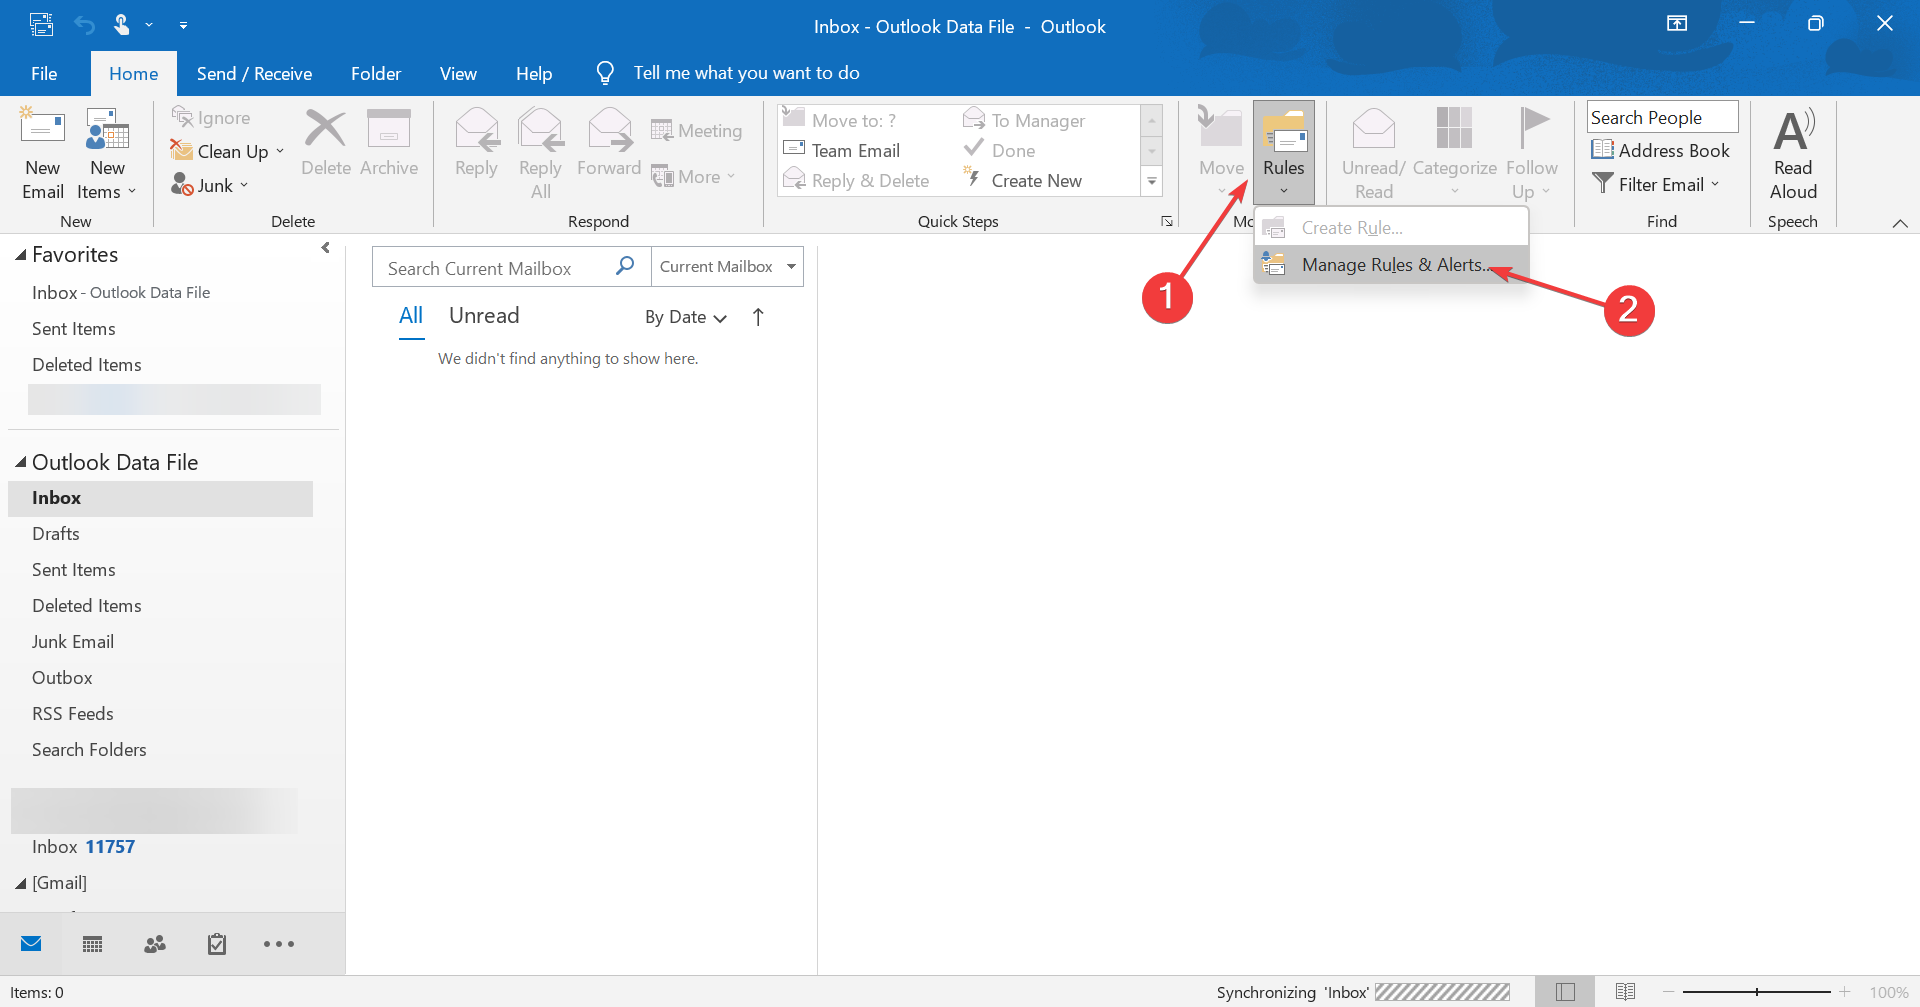Open the Current Mailbox scope dropdown
This screenshot has height=1007, width=1920.
(x=727, y=266)
